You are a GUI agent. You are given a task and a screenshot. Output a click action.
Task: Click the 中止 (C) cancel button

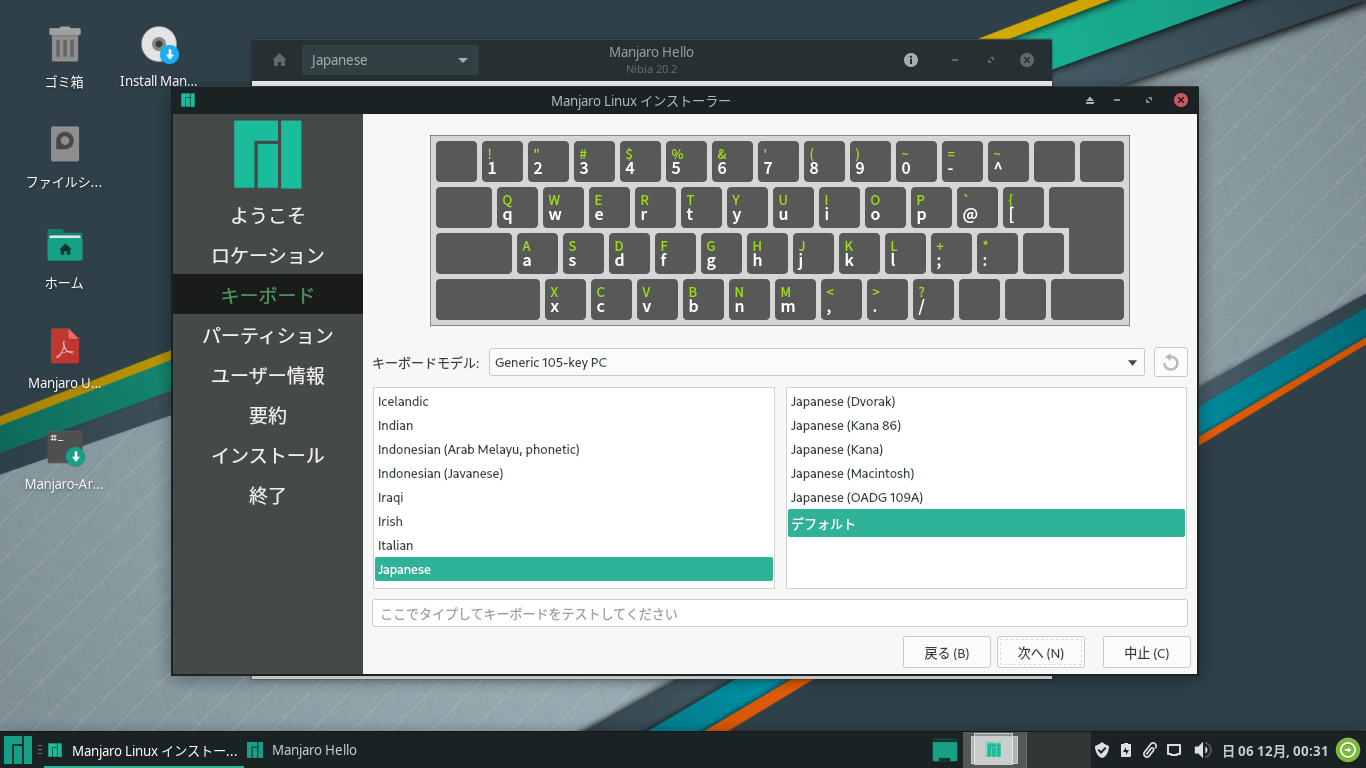(x=1146, y=653)
